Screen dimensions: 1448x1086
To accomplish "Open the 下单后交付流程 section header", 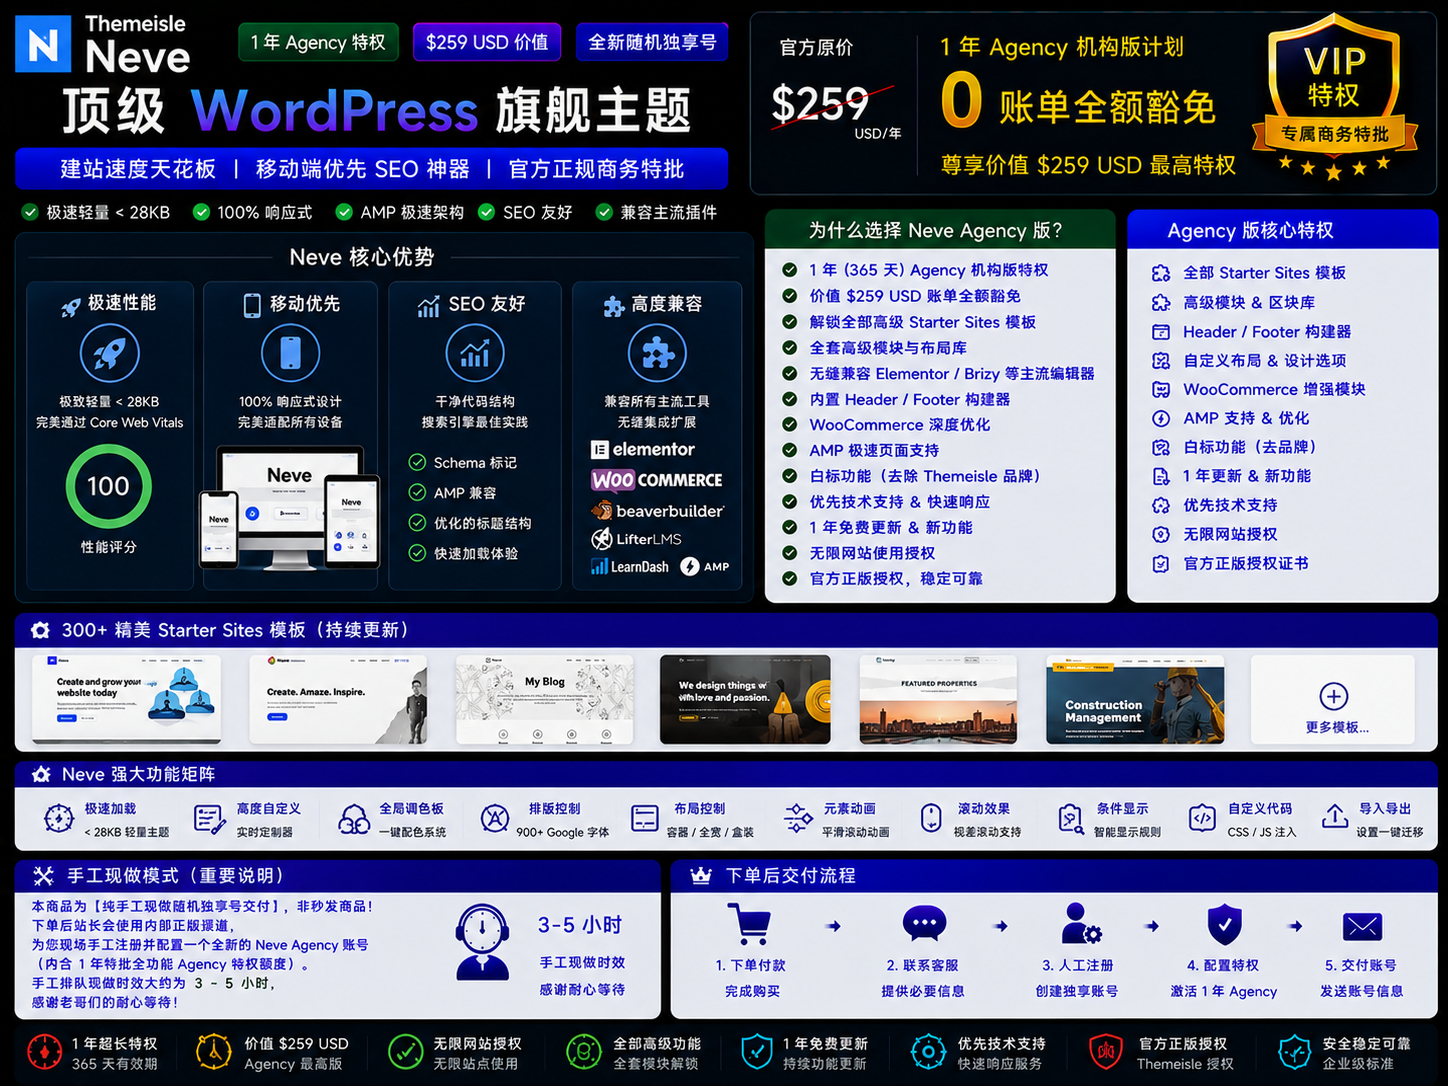I will 1054,876.
